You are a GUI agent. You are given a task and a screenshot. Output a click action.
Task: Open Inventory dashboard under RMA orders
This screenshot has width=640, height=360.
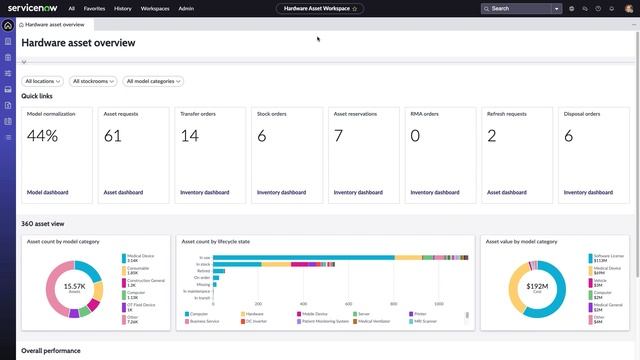coord(435,192)
